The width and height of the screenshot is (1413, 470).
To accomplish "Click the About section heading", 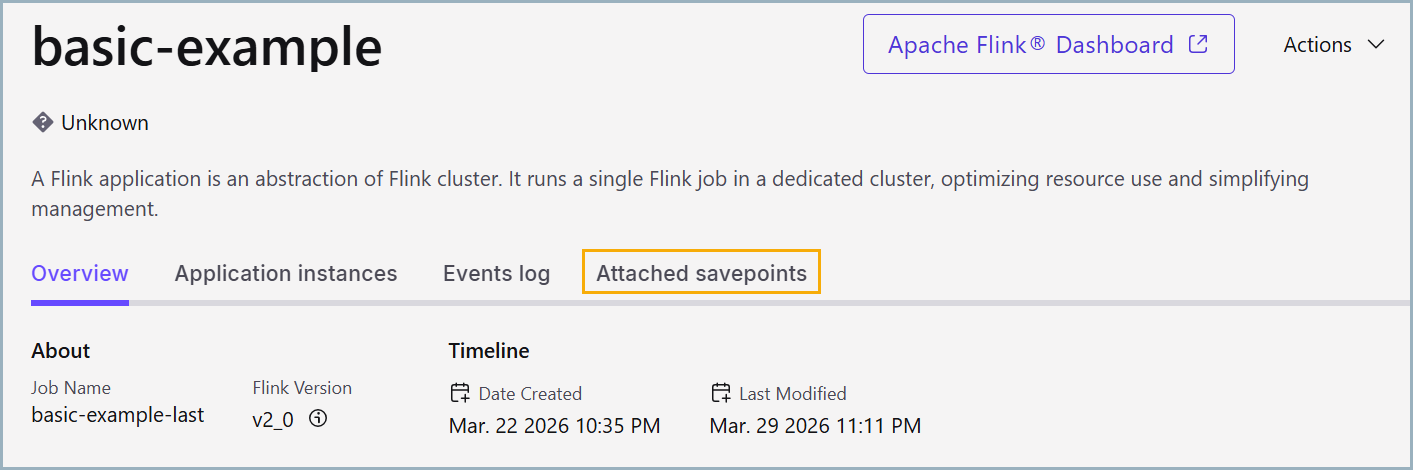I will [61, 350].
